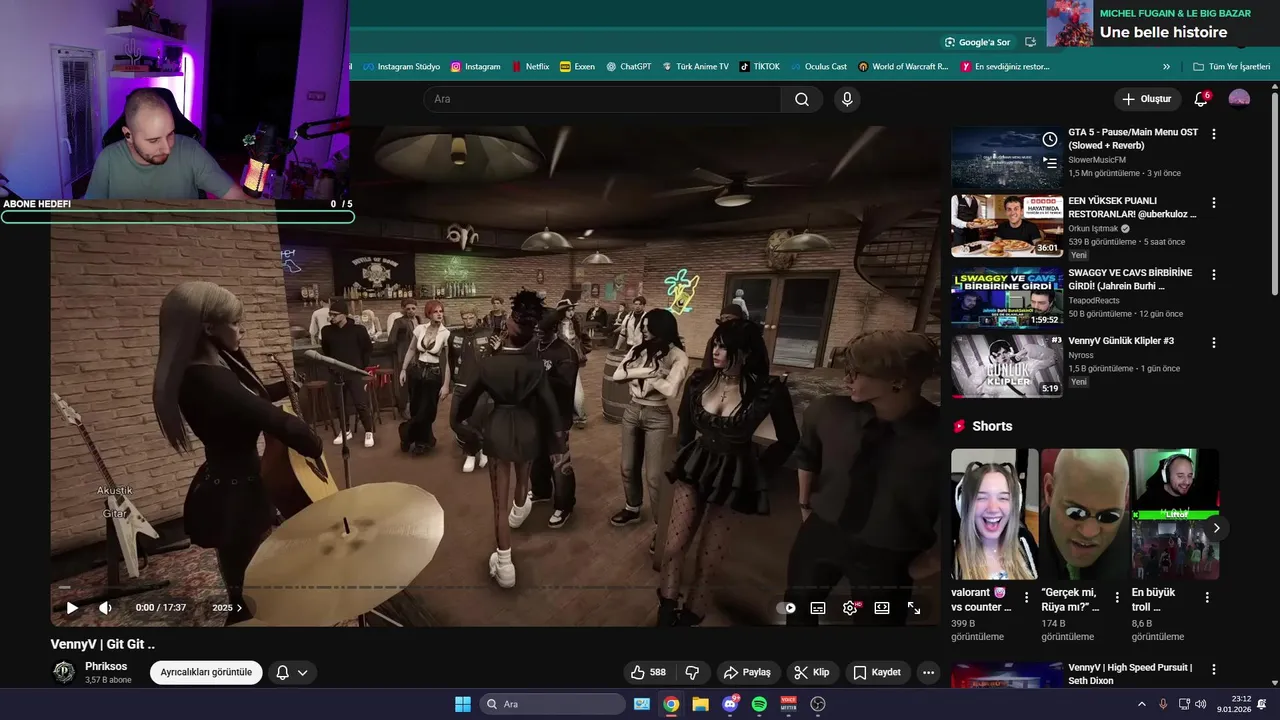This screenshot has width=1280, height=720.
Task: Open SWAGGY VE CAVS BİRBİRİNE GİRDİ title
Action: click(x=1130, y=279)
